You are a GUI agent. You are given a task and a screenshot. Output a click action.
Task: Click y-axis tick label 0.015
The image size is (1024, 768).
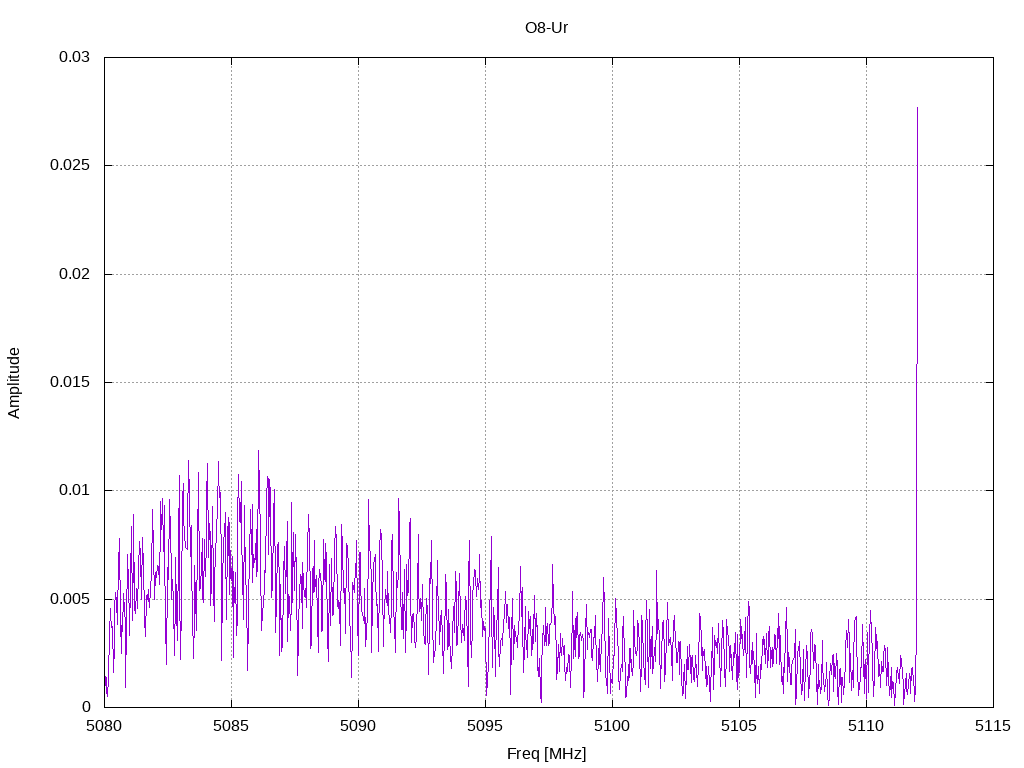tap(70, 382)
